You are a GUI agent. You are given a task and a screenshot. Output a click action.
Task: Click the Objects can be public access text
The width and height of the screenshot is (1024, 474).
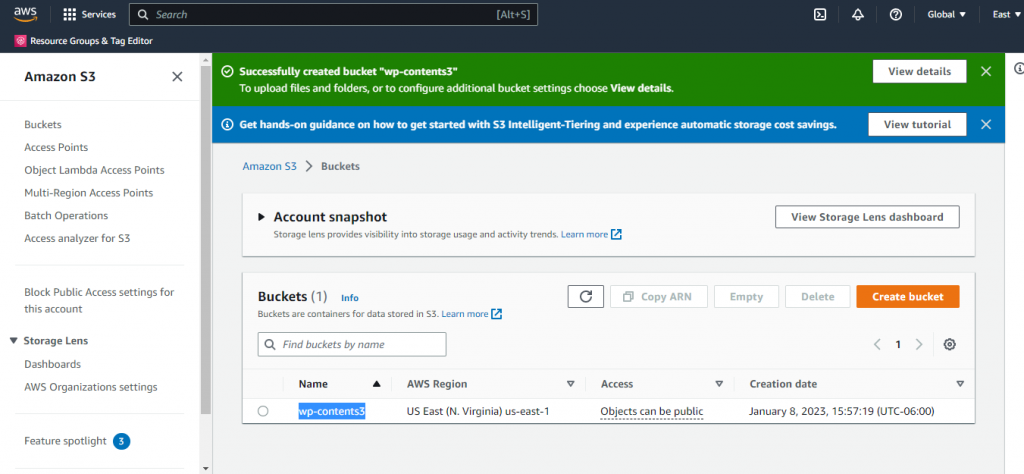click(x=652, y=411)
